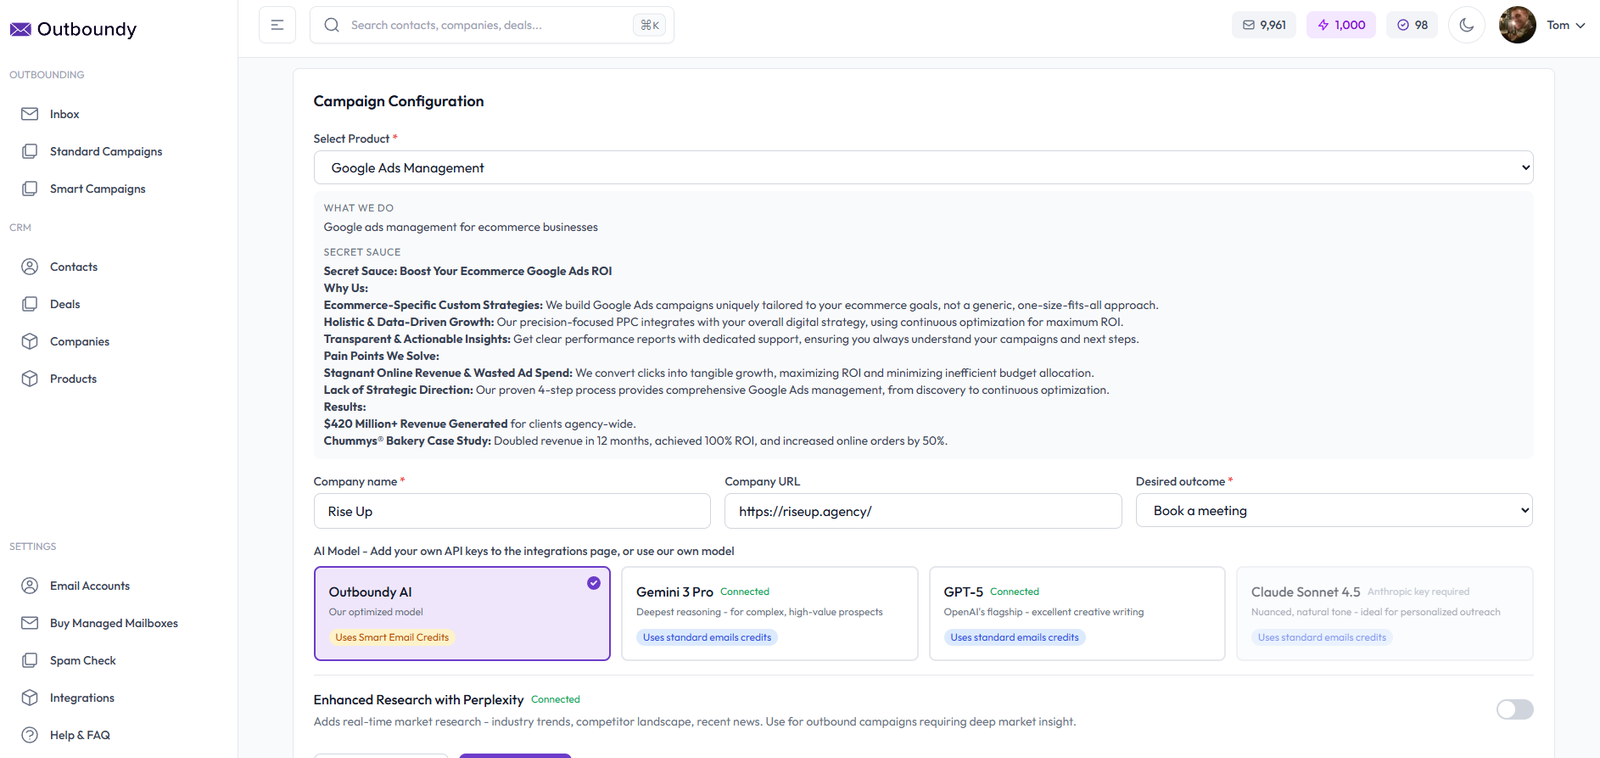Click the Help & FAQ question icon
This screenshot has width=1600, height=758.
pyautogui.click(x=30, y=735)
